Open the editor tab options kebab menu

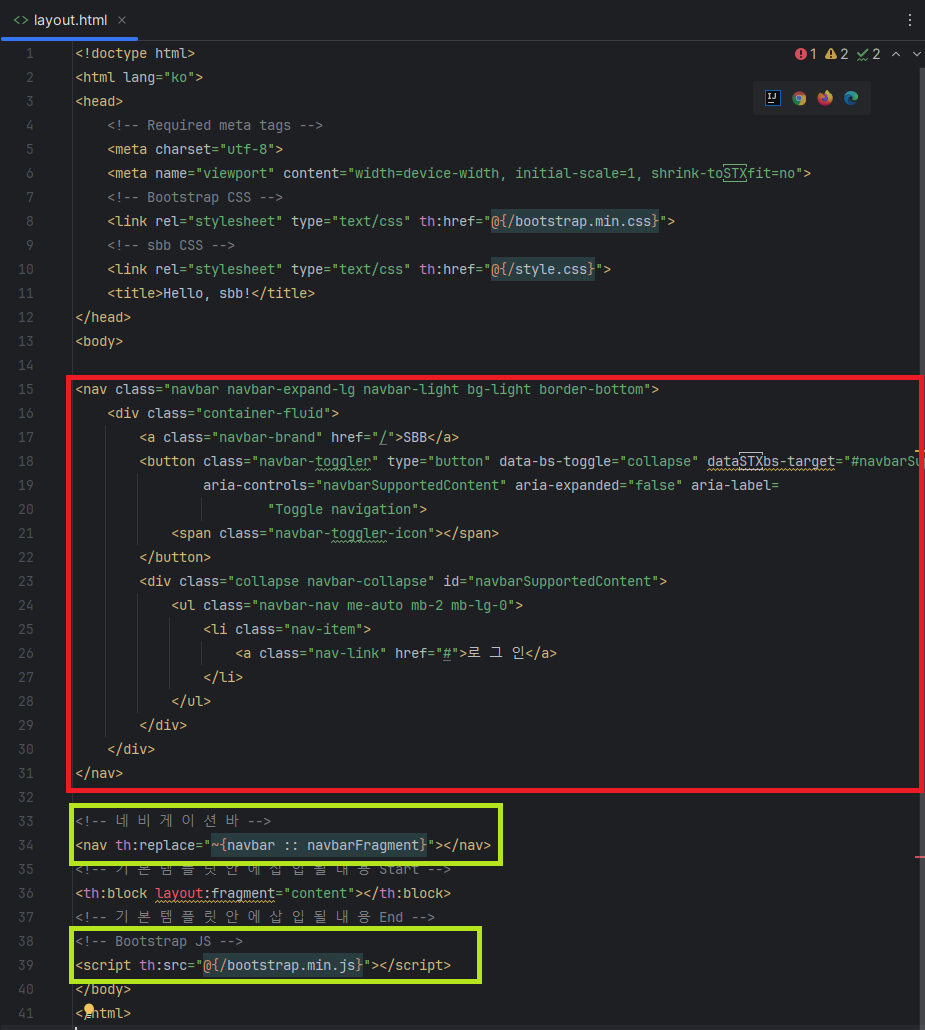910,20
